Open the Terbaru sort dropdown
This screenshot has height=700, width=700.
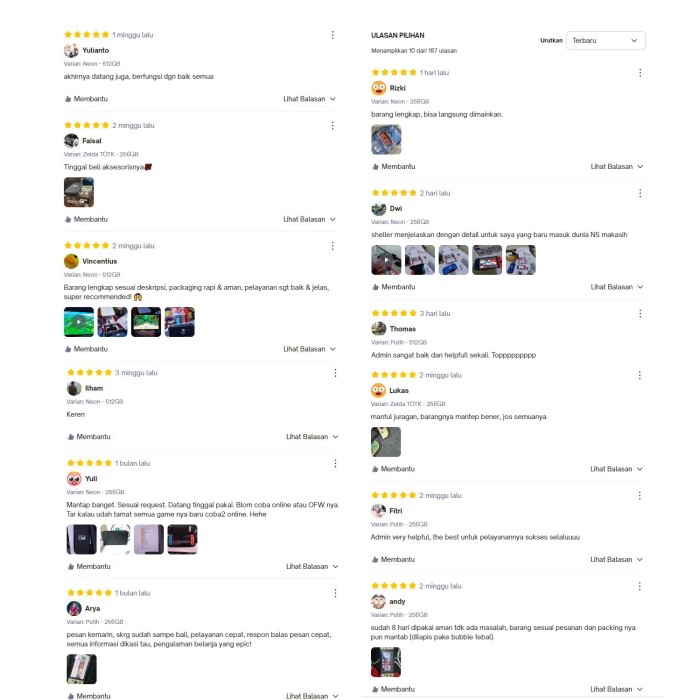(x=606, y=41)
